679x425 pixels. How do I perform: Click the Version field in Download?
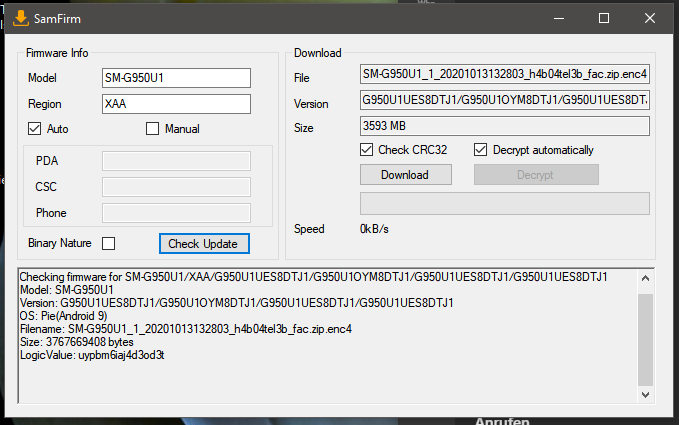[505, 100]
